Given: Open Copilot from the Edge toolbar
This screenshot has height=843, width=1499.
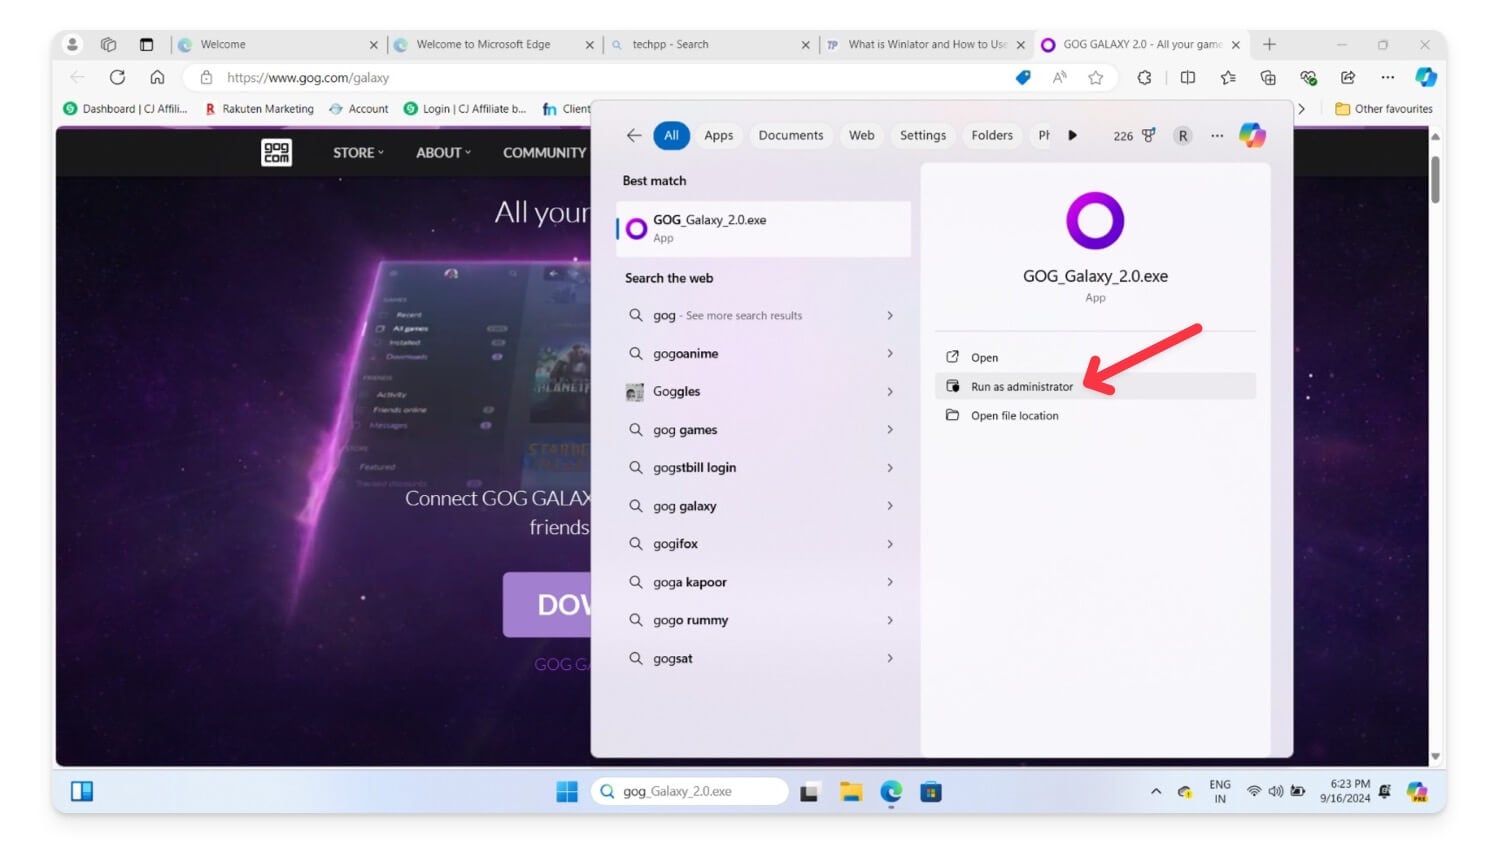Looking at the screenshot, I should [1424, 77].
